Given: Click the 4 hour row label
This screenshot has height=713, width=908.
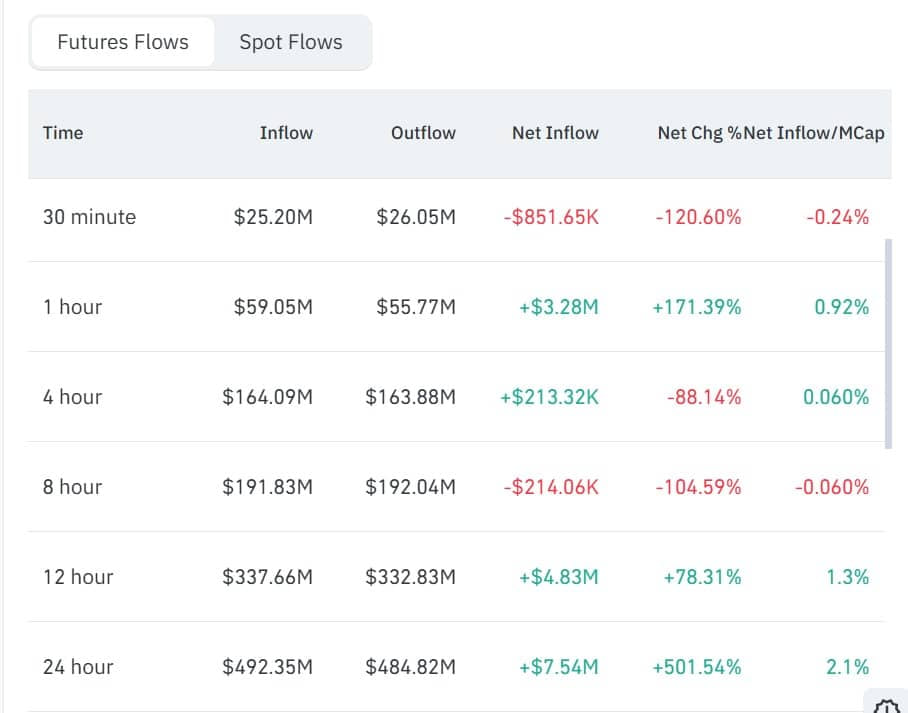Looking at the screenshot, I should pyautogui.click(x=72, y=397).
